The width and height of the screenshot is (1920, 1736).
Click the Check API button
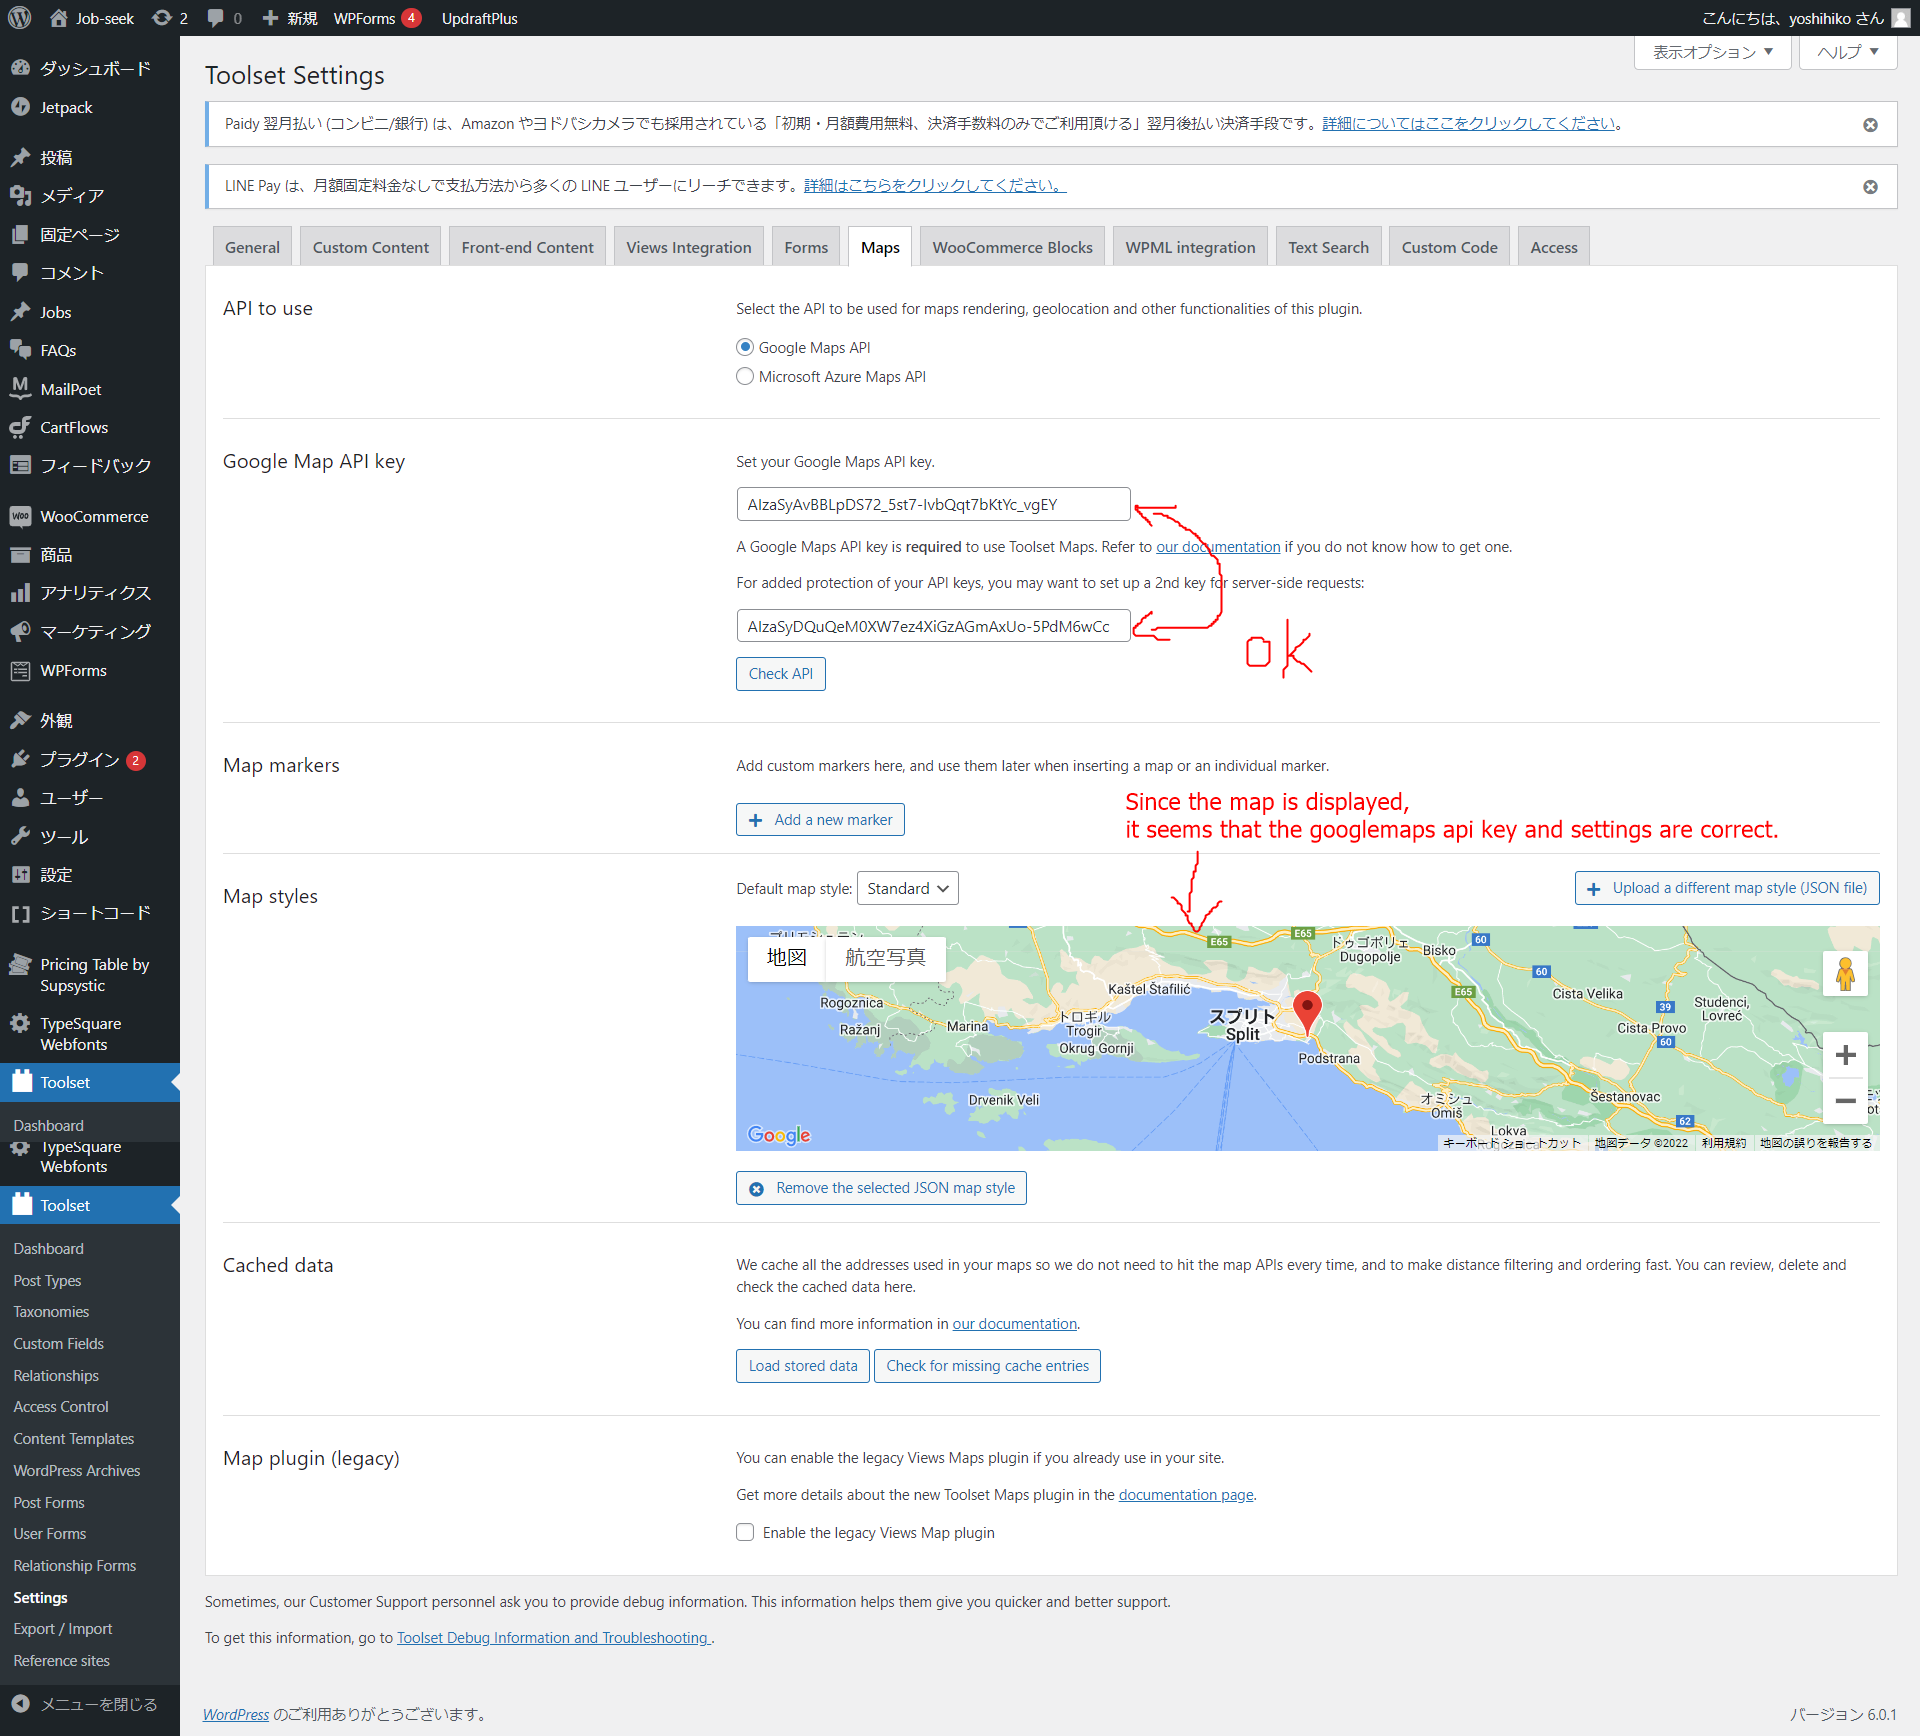tap(781, 674)
